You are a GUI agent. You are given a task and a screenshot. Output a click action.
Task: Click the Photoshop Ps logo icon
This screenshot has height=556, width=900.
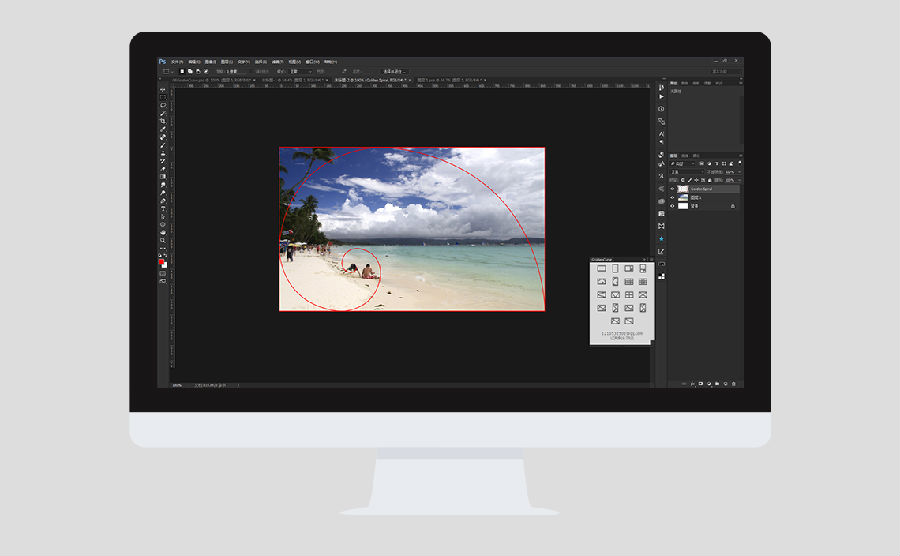tap(162, 61)
